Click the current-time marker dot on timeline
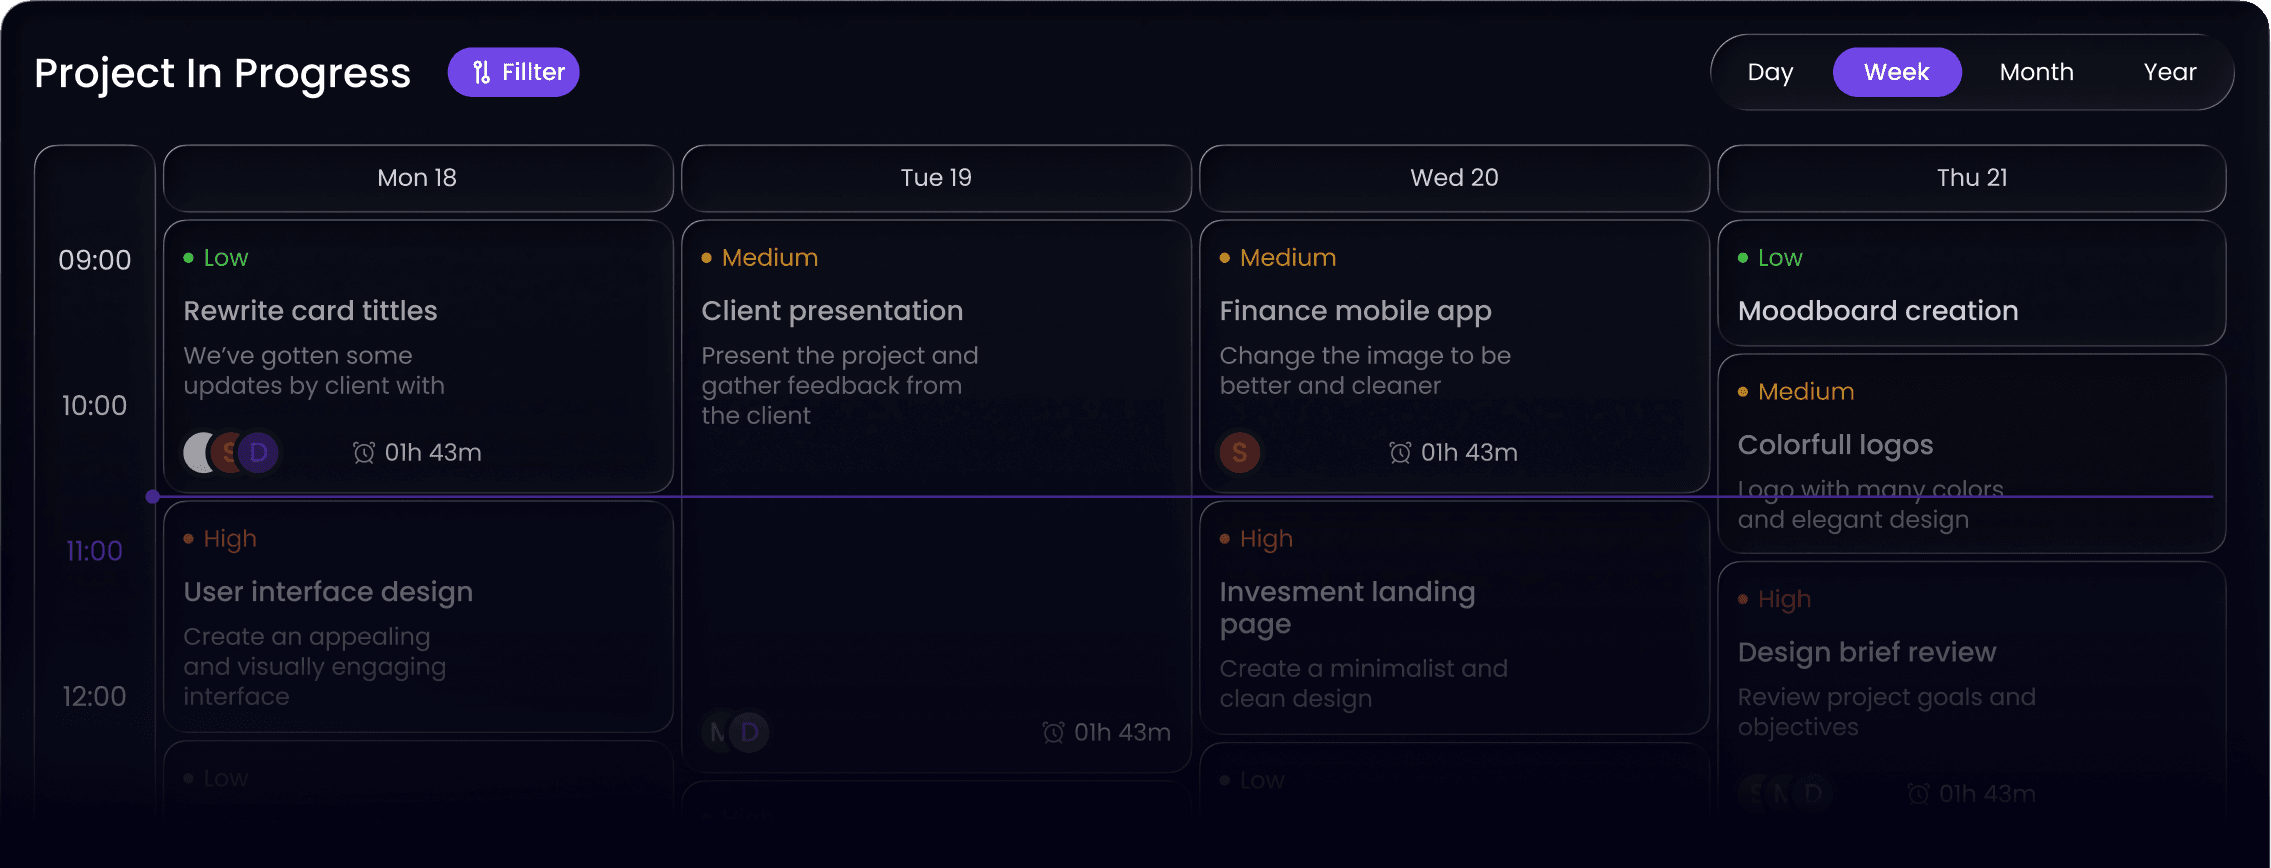Viewport: 2271px width, 868px height. coord(152,496)
